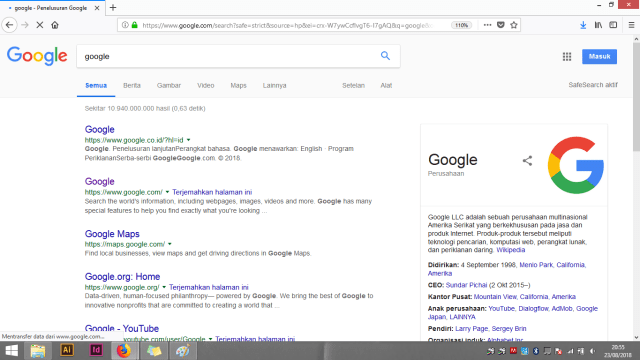Click the scrollbar down arrow
This screenshot has width=640, height=360.
(636, 338)
